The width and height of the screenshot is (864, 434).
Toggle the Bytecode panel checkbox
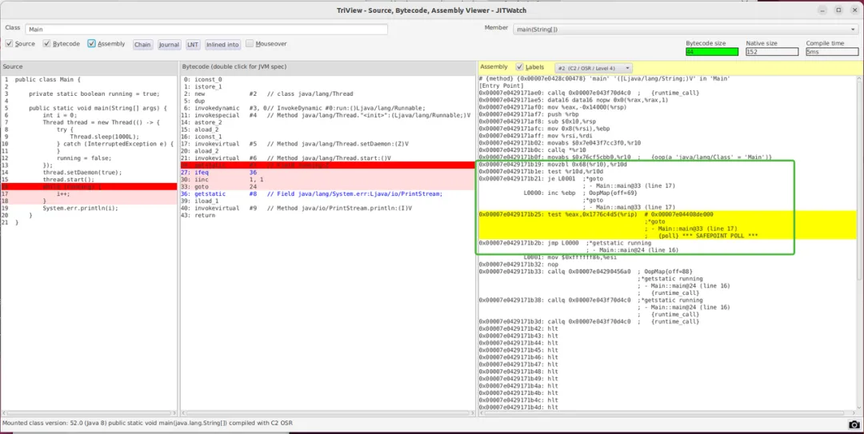[x=47, y=44]
